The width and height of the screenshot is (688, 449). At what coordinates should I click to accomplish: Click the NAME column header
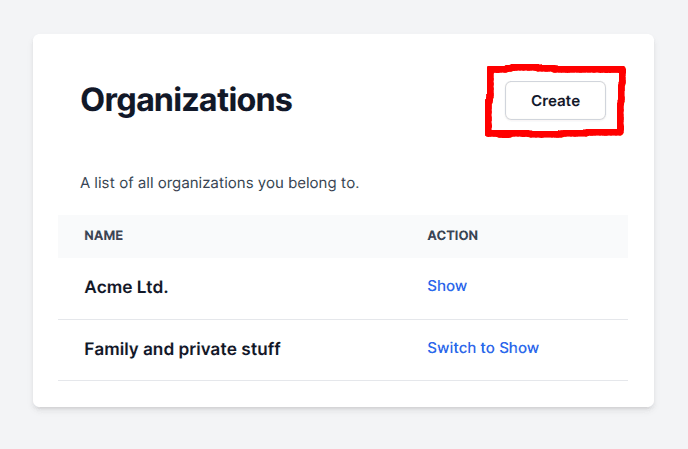pos(103,236)
